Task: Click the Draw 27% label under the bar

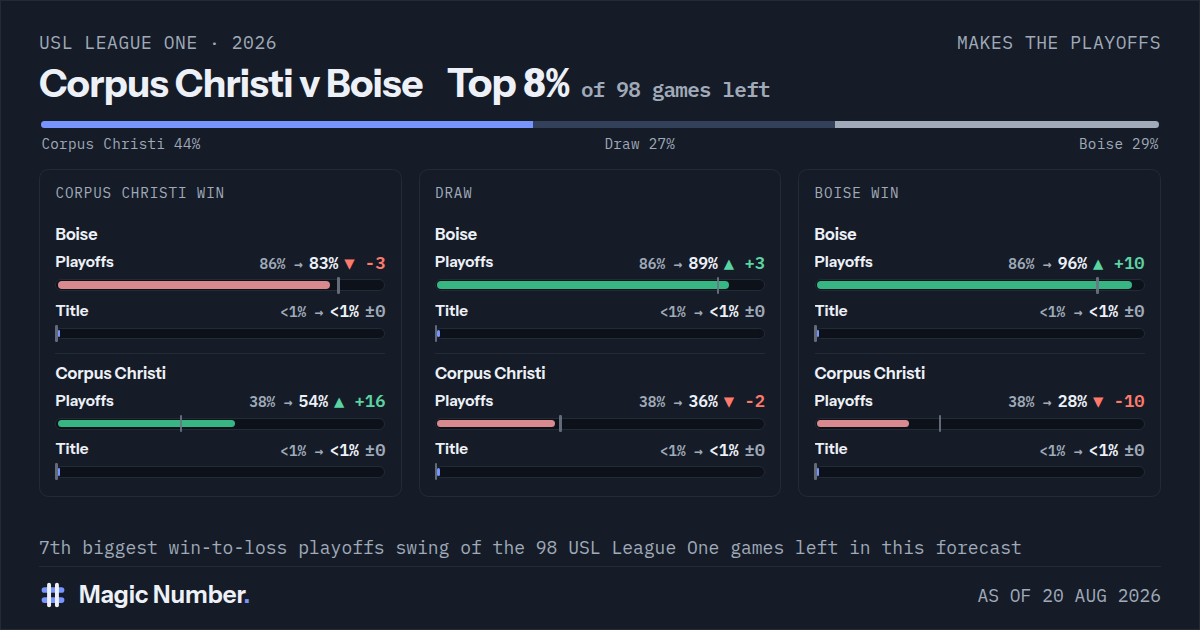Action: pos(640,144)
